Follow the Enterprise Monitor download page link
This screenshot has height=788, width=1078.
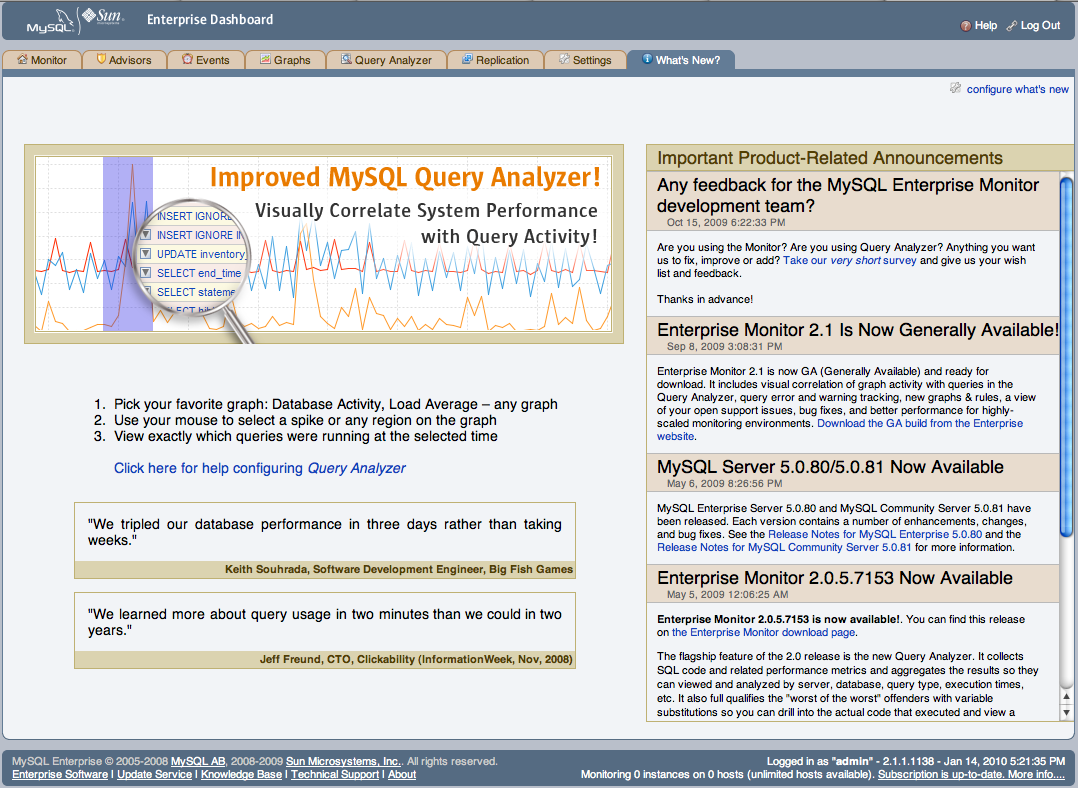[763, 632]
